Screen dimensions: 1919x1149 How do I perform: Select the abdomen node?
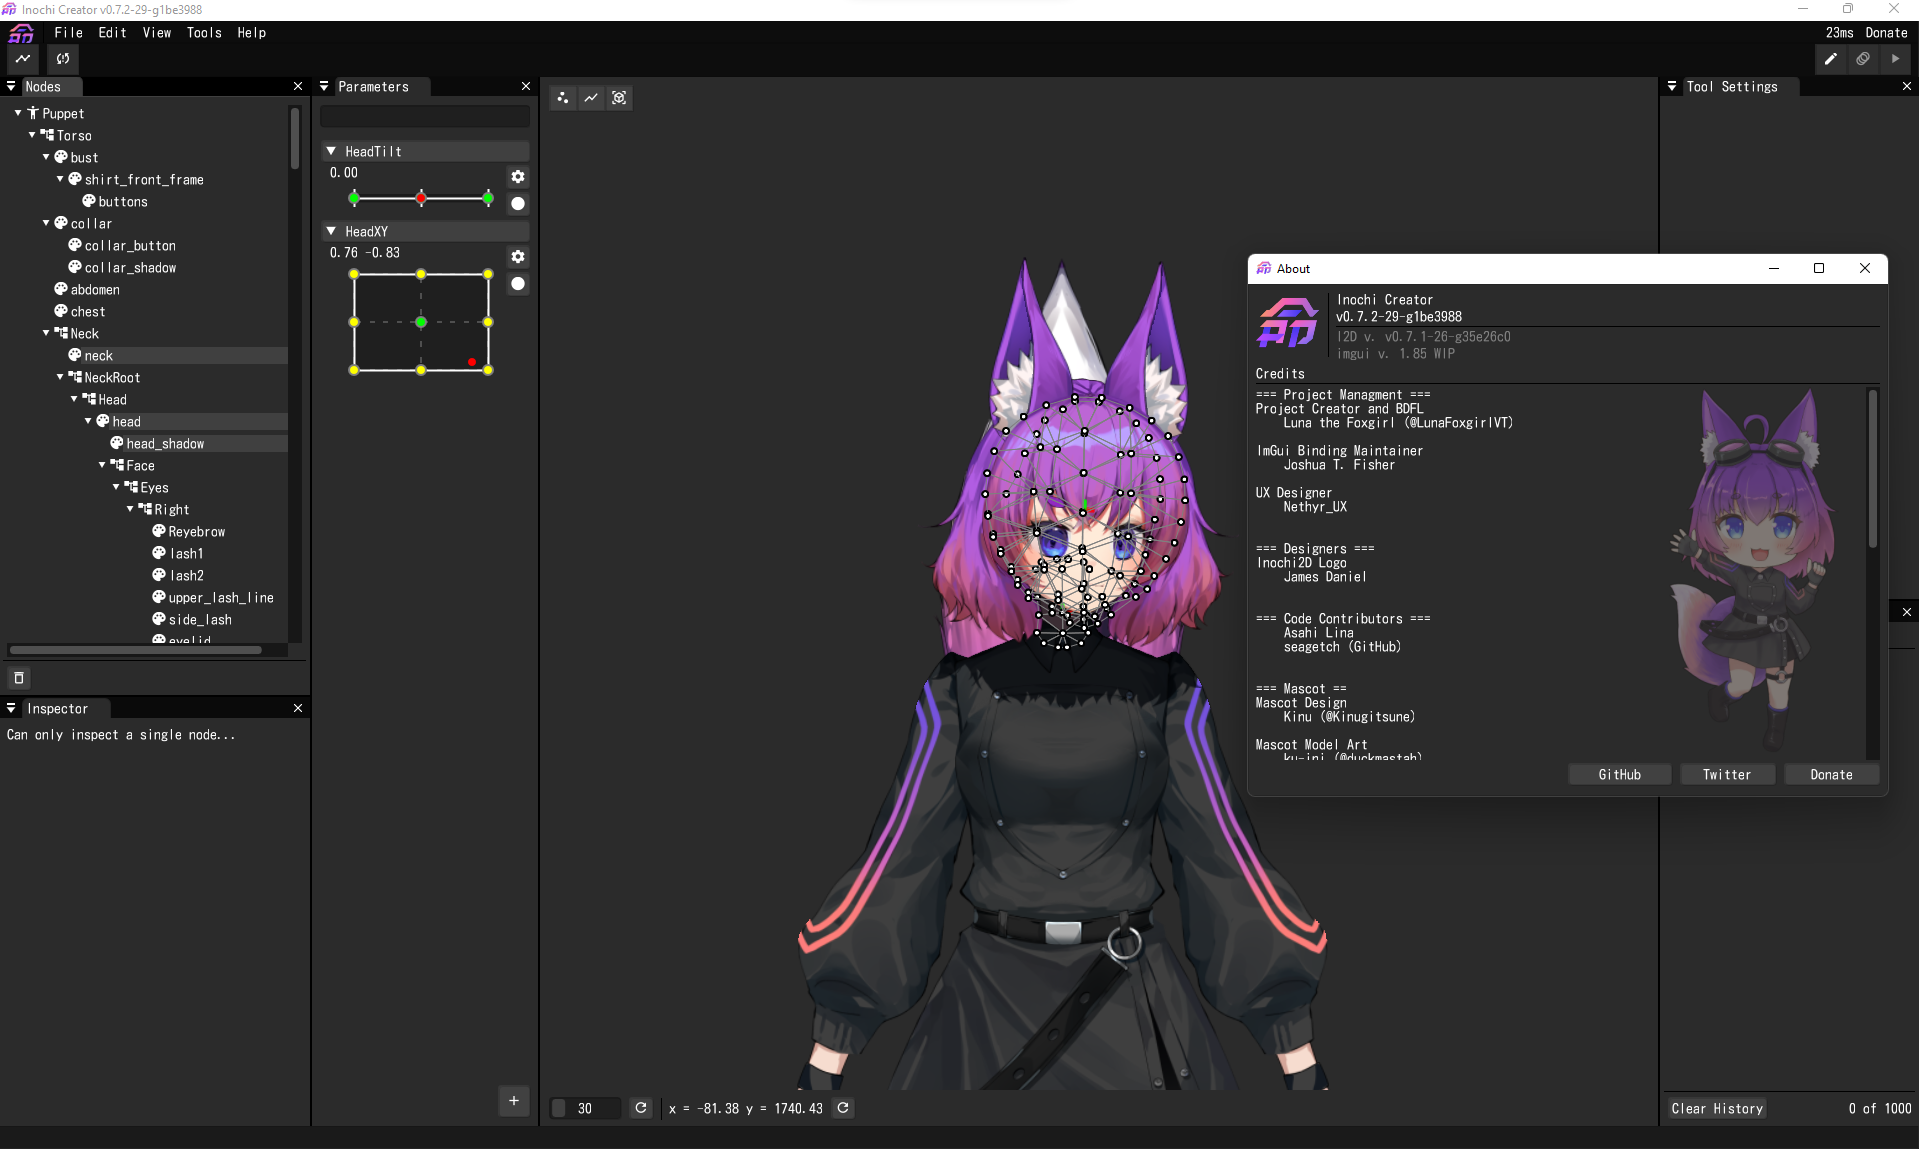[95, 289]
